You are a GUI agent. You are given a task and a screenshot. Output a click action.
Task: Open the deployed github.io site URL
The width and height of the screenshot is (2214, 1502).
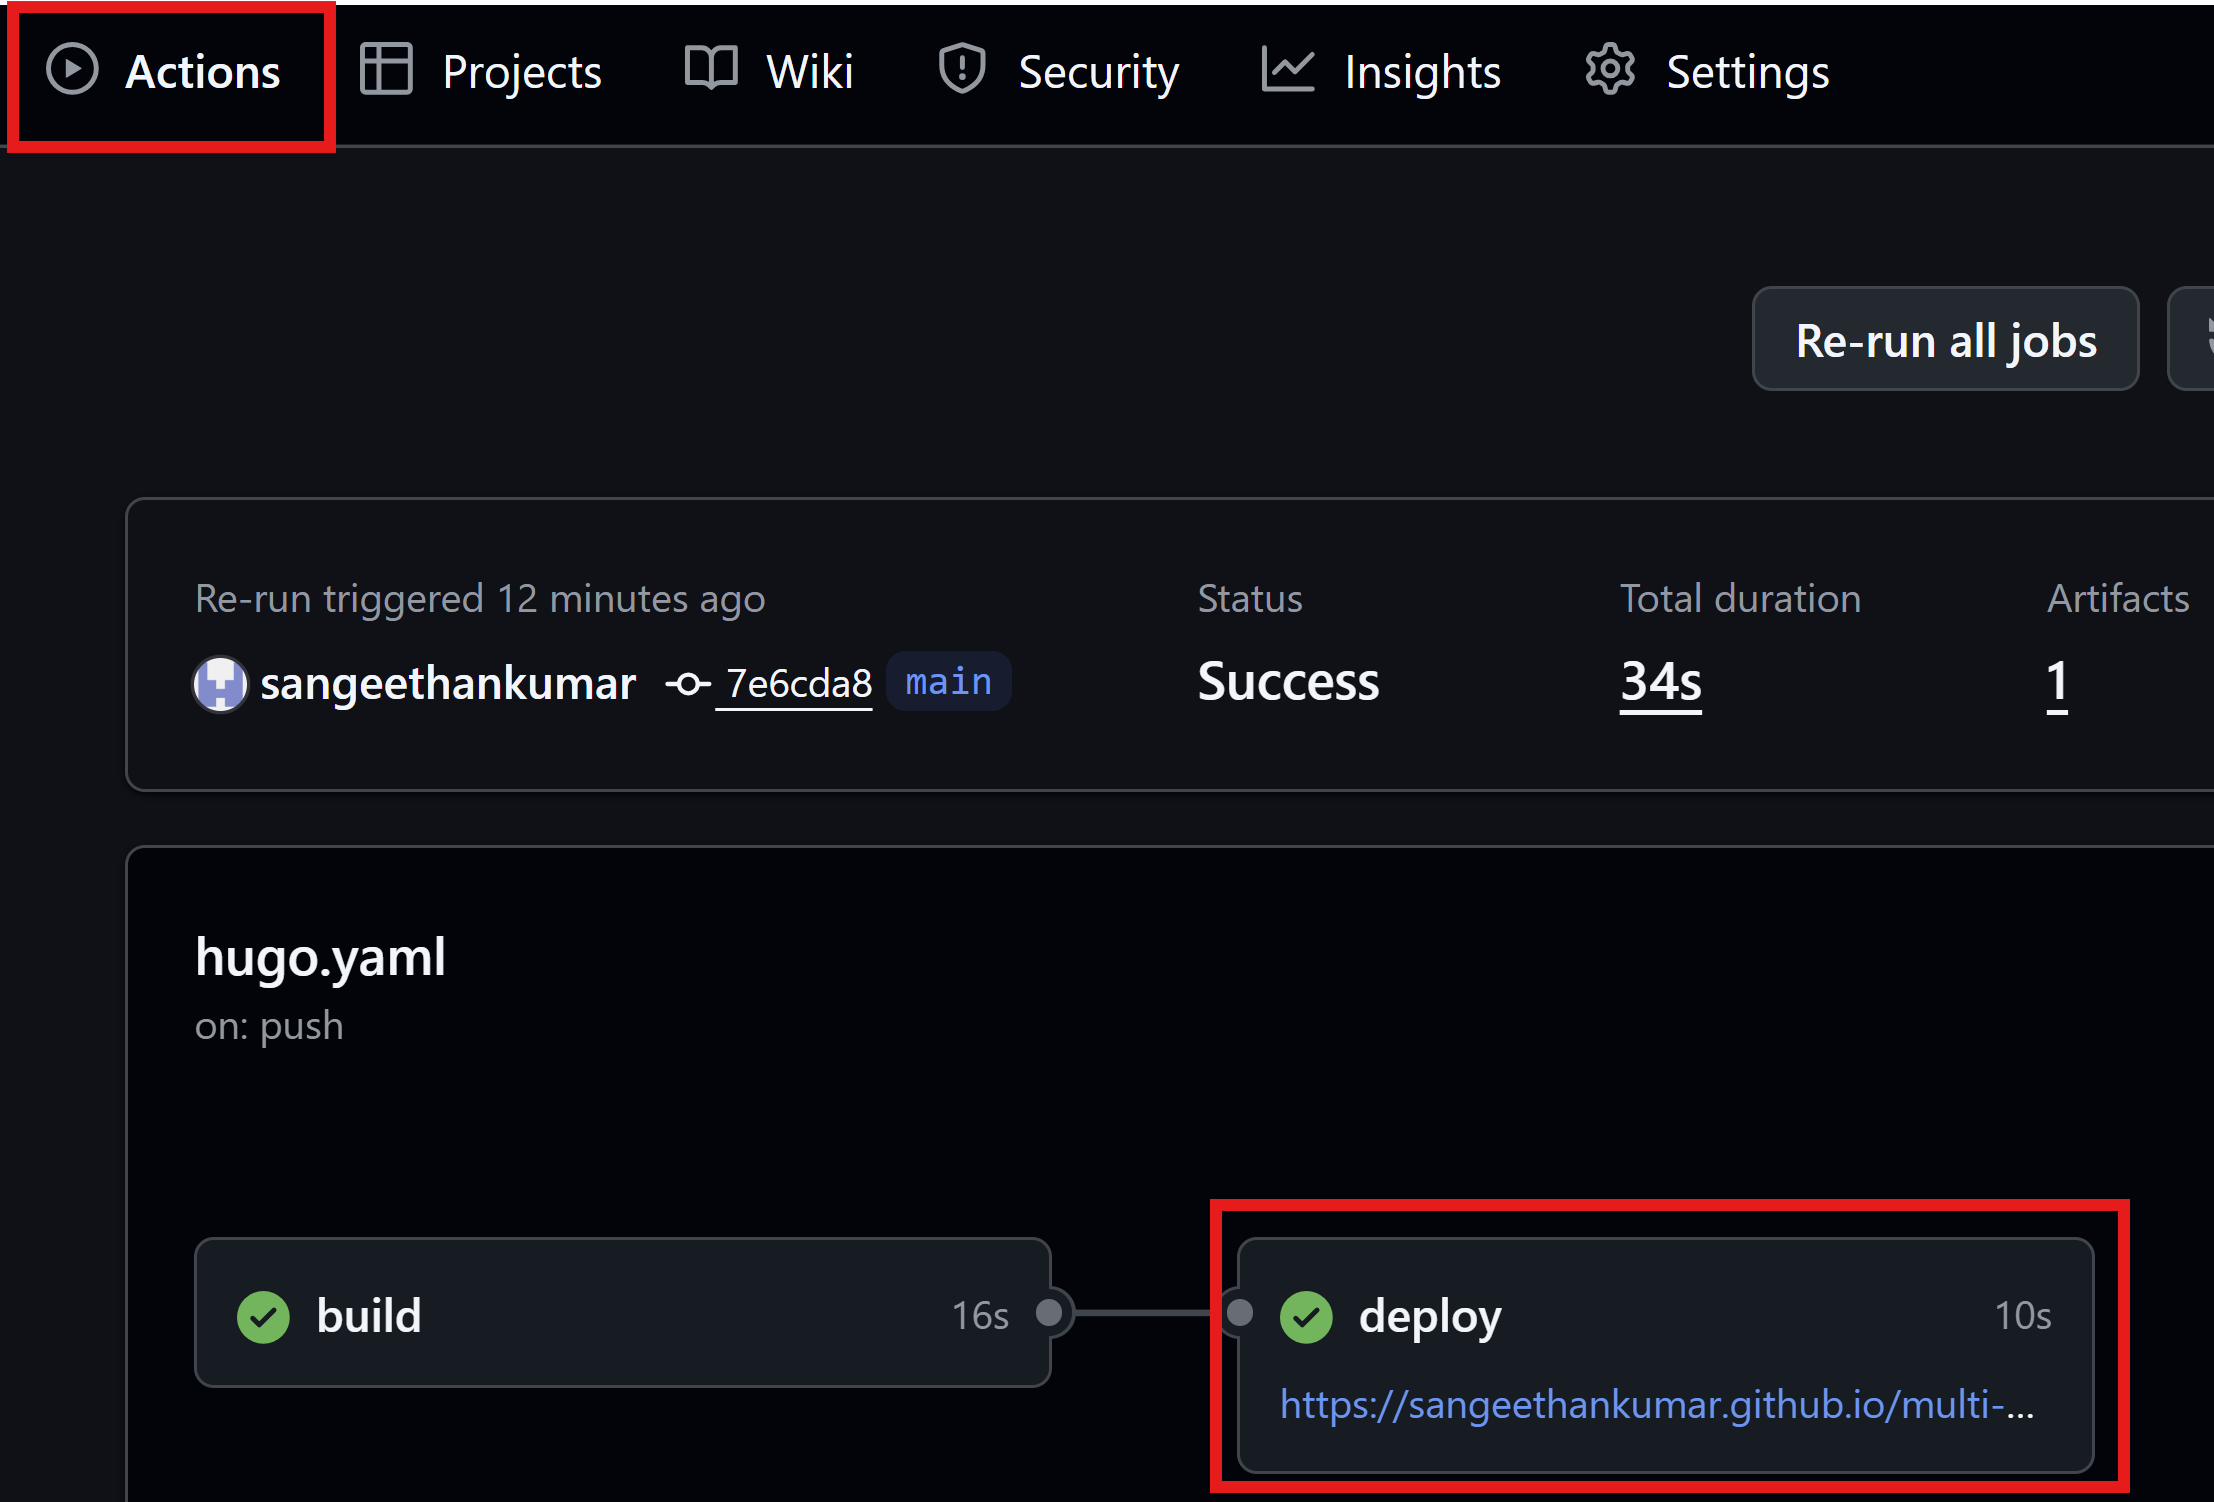[1656, 1405]
